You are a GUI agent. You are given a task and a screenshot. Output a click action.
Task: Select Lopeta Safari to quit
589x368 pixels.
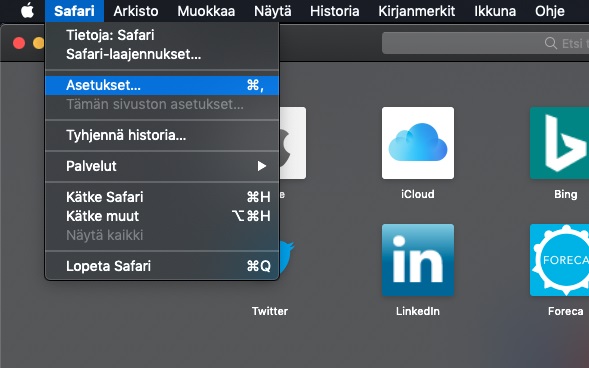click(x=162, y=266)
